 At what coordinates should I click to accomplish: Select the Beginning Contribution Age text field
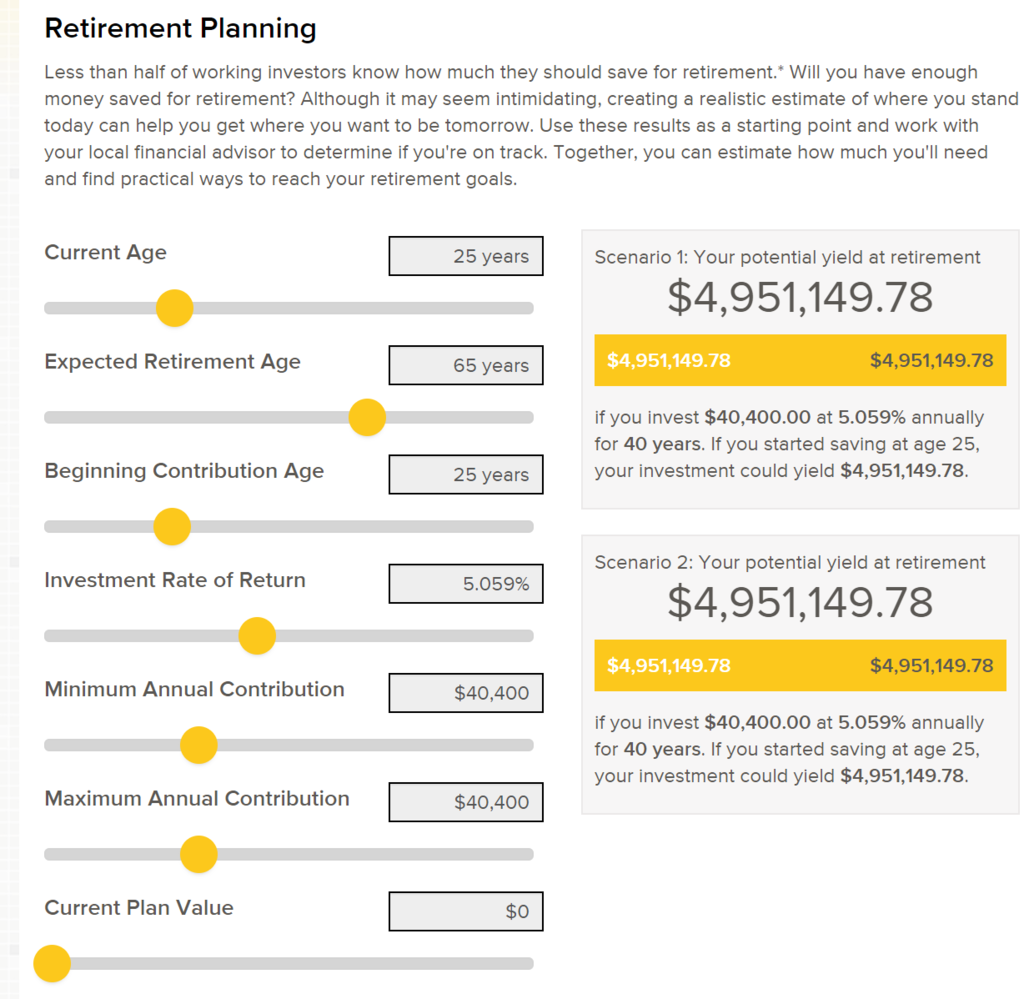(x=466, y=475)
